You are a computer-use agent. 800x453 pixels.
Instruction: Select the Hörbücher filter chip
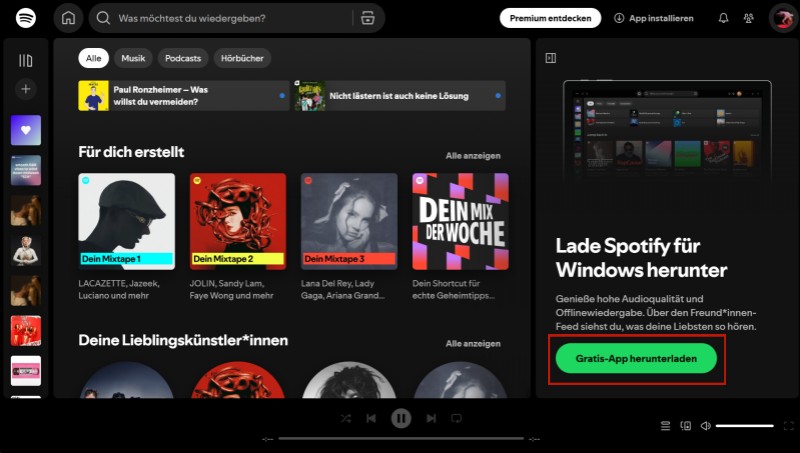click(x=242, y=58)
